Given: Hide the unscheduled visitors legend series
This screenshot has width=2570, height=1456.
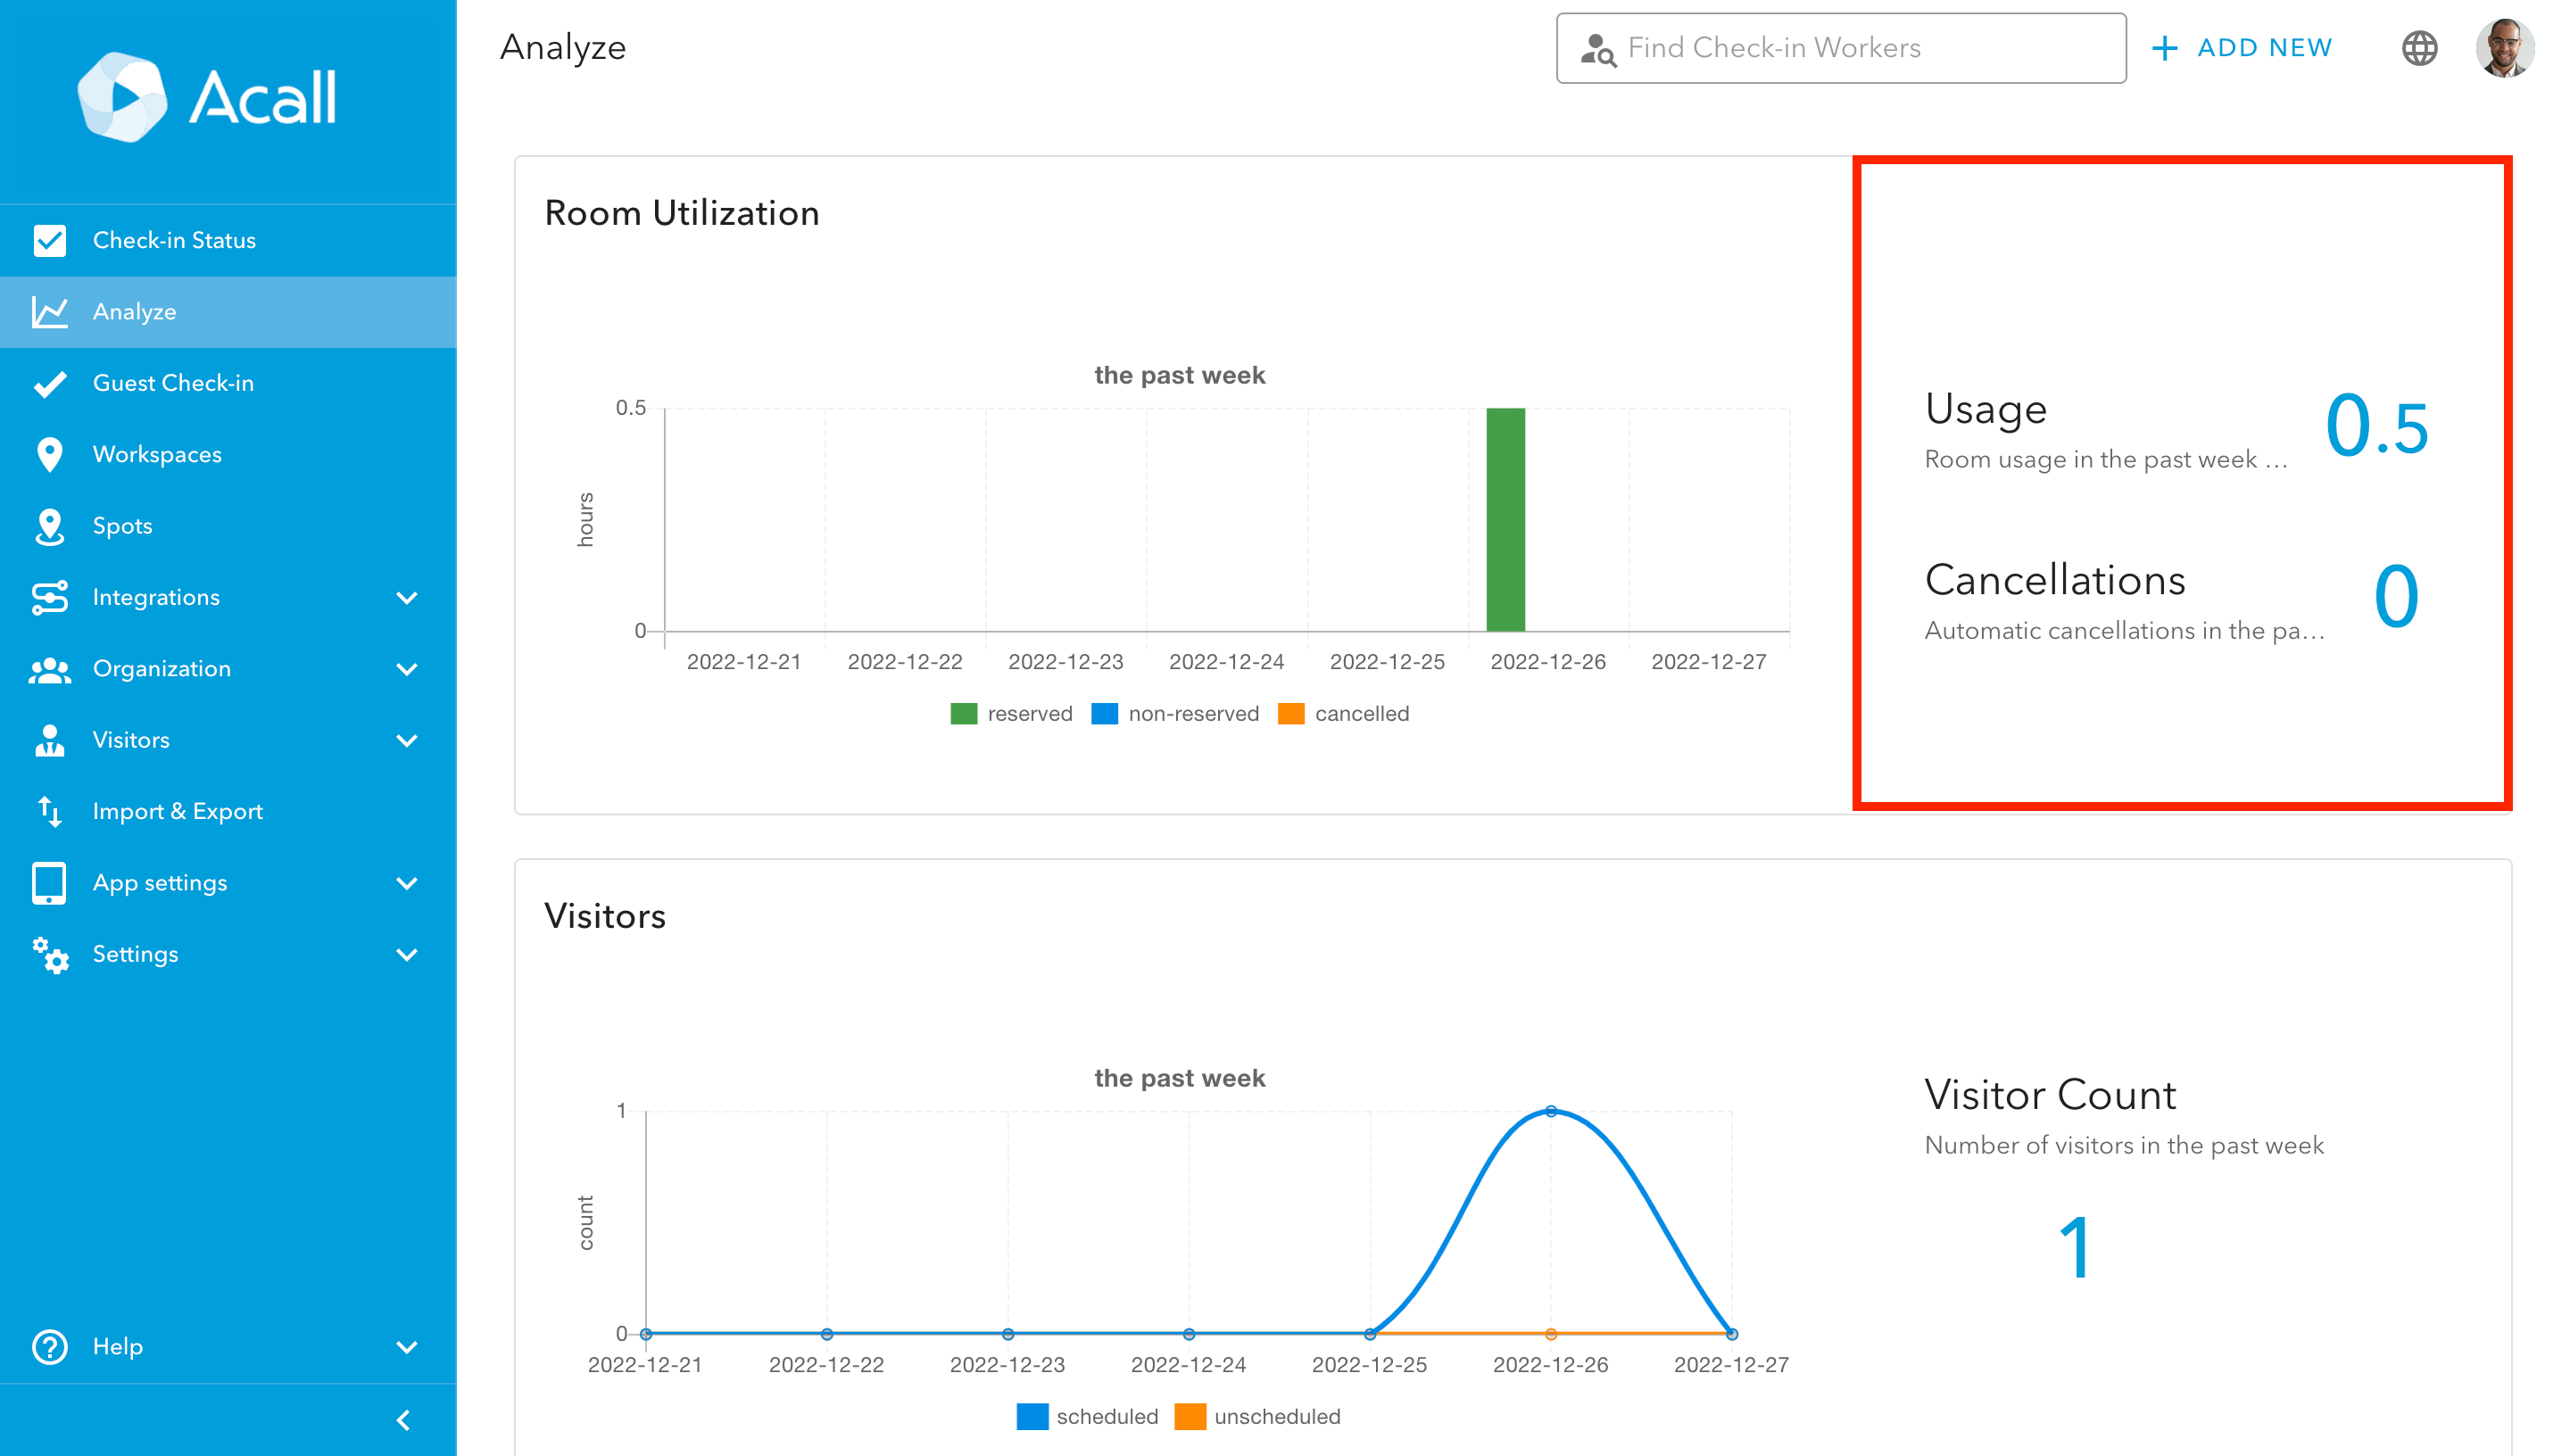Looking at the screenshot, I should point(1258,1416).
